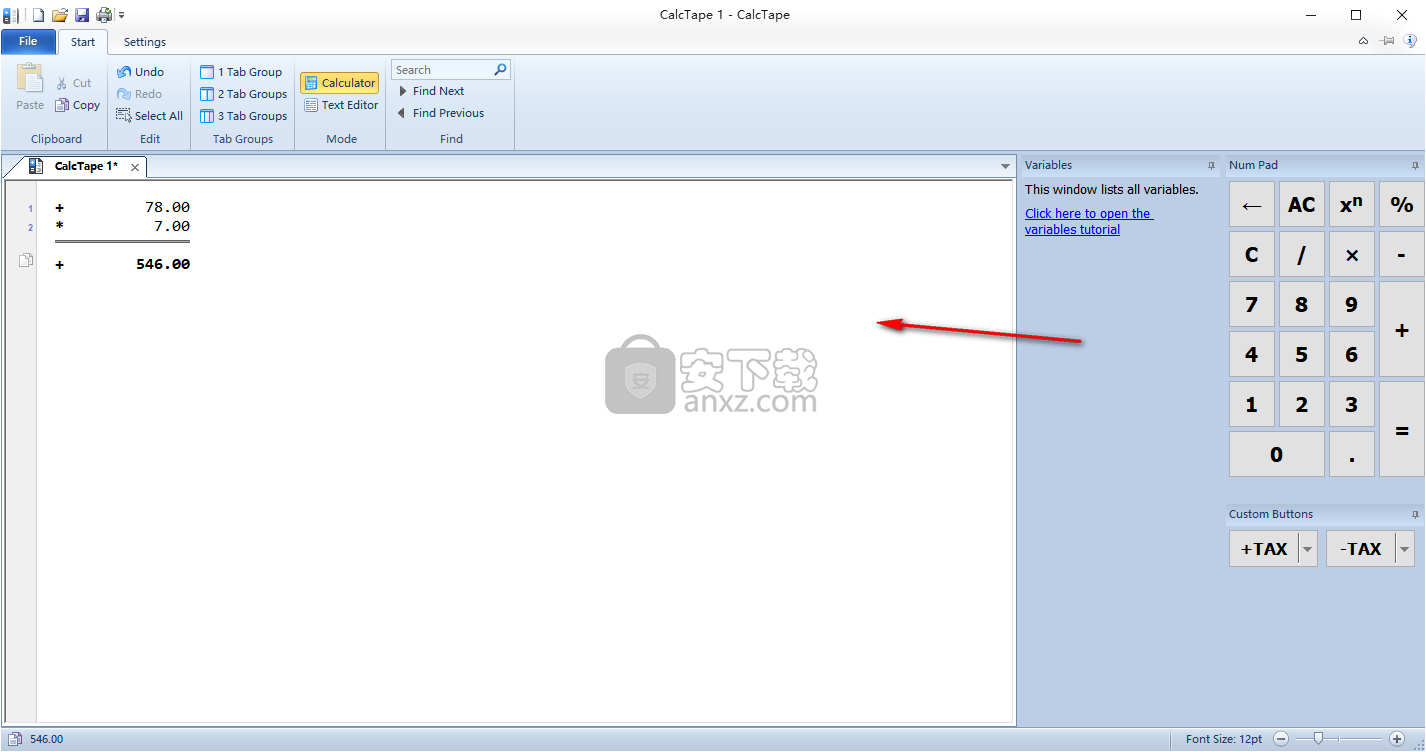
Task: Click the status bar copy icon beside 546.00
Action: 15,739
